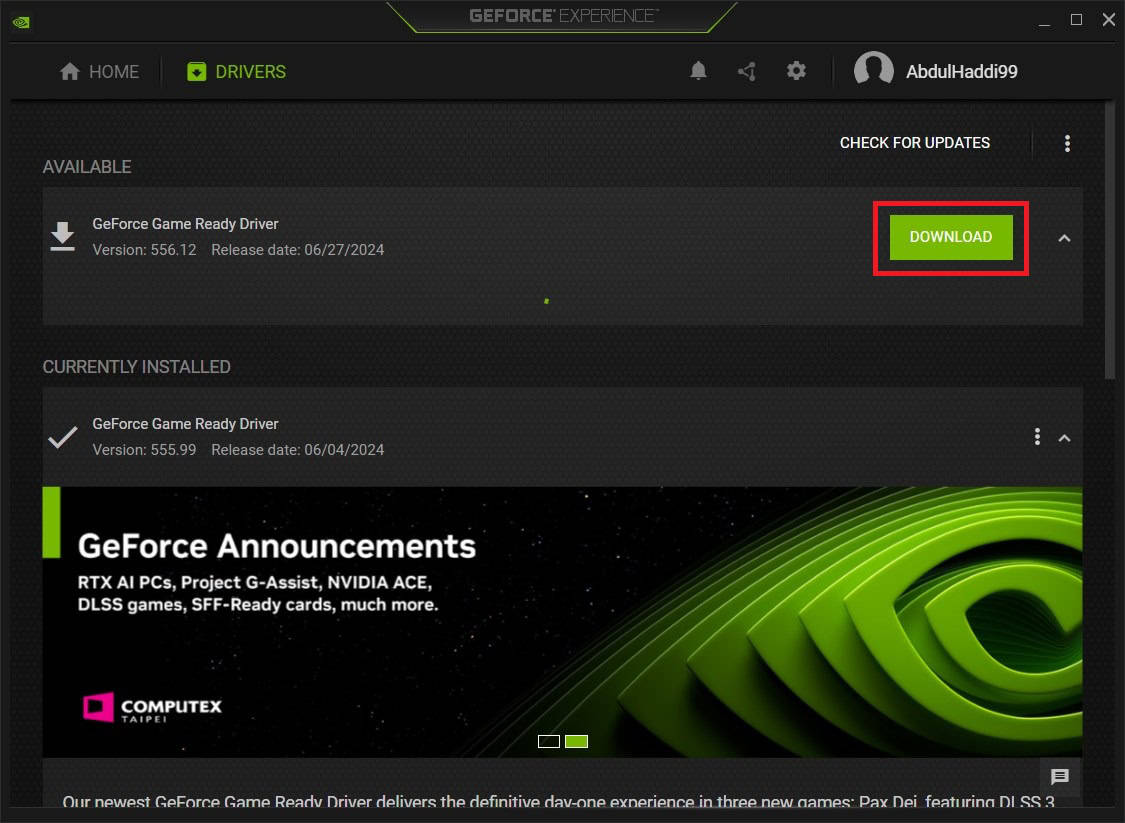Click the home house icon
The width and height of the screenshot is (1125, 823).
[x=70, y=71]
